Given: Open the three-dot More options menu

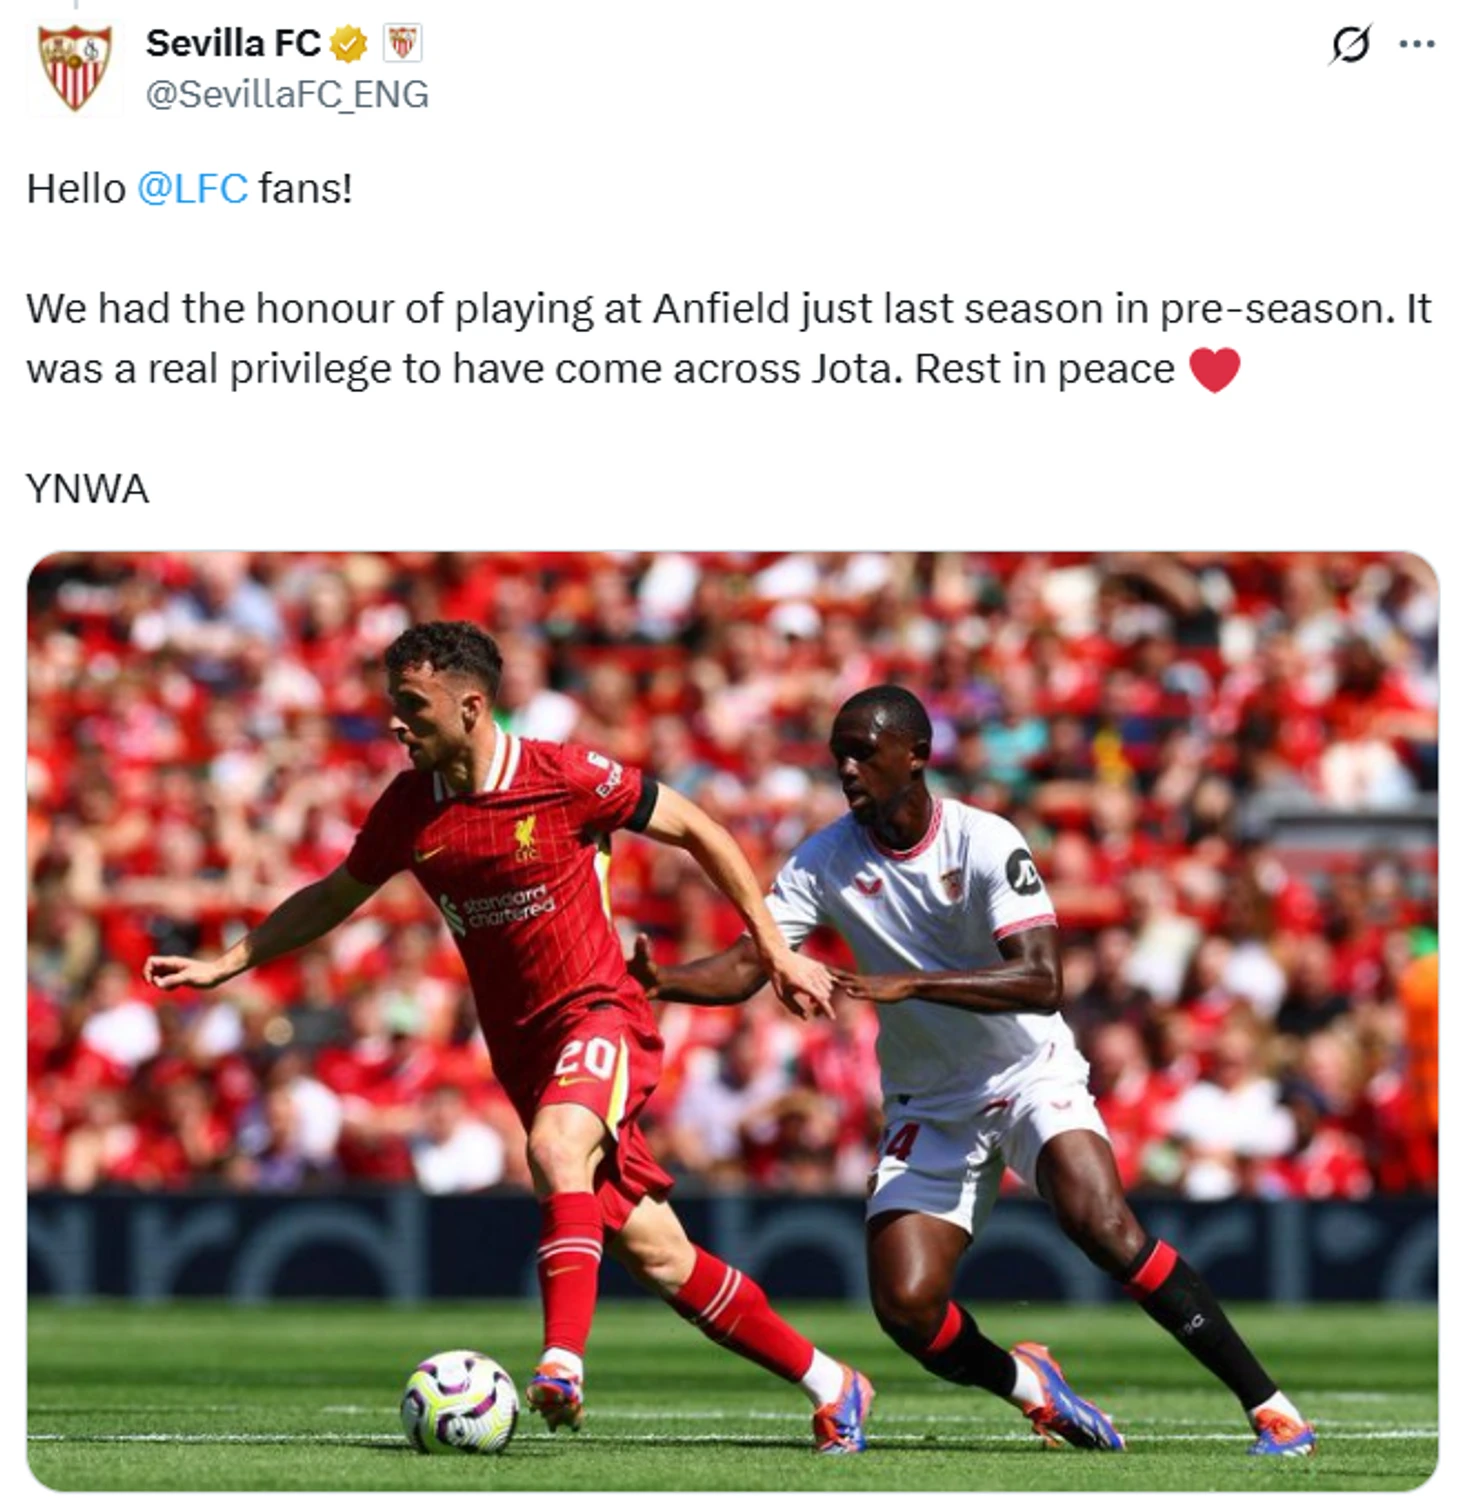Looking at the screenshot, I should point(1417,44).
